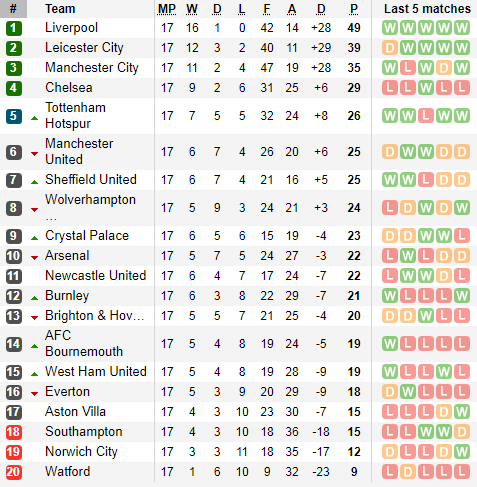Open the Norwich City team link
Viewport: 477px width, 487px height.
pos(81,452)
